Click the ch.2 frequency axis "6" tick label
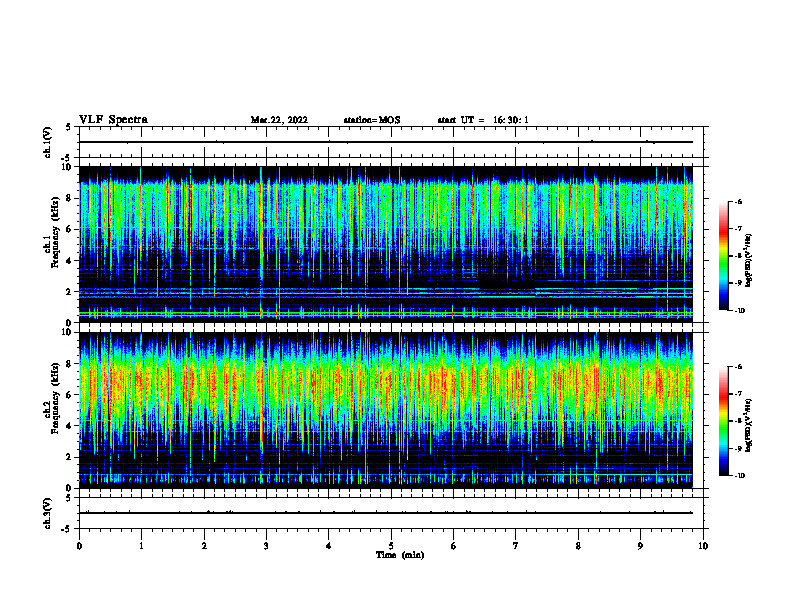 tap(70, 395)
